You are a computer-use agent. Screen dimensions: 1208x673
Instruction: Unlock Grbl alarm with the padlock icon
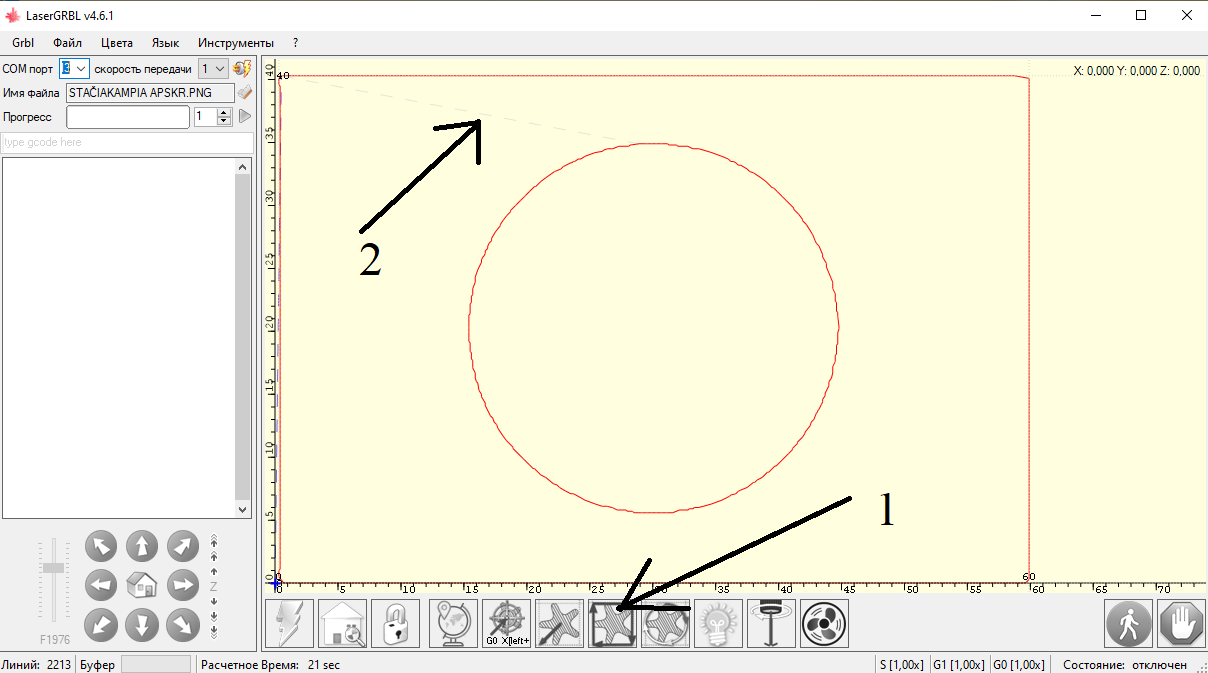395,623
